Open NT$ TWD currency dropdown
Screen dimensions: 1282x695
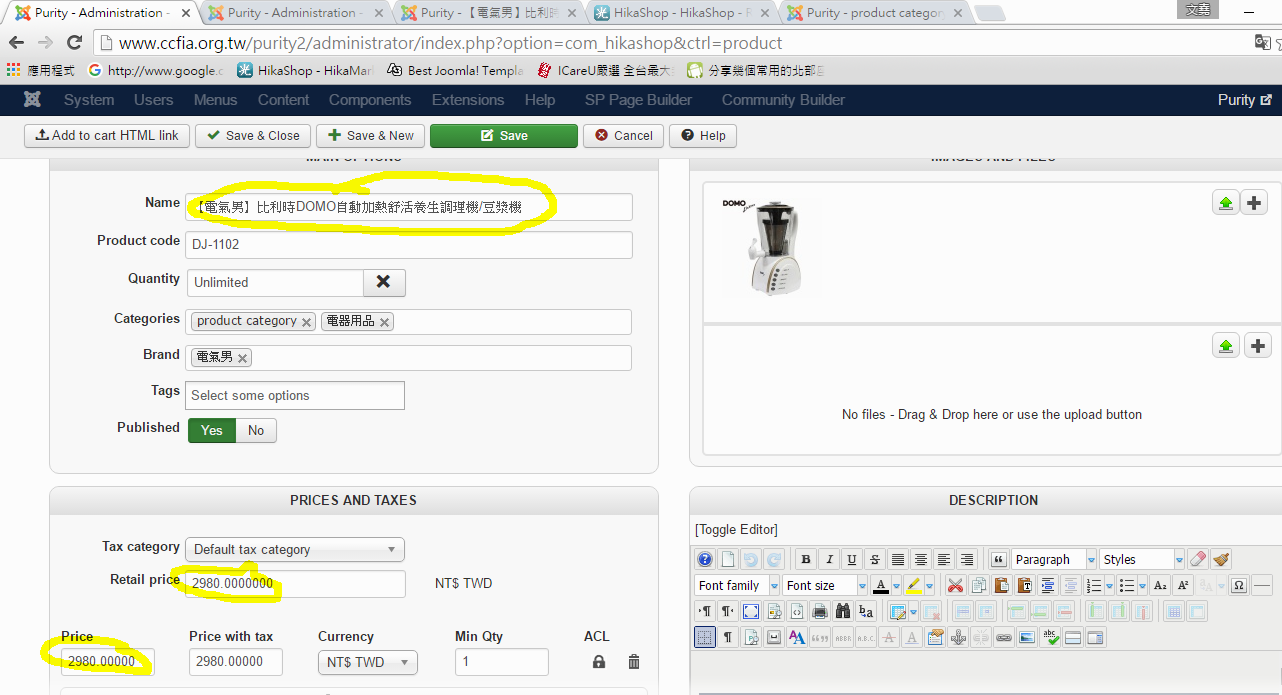pos(368,662)
